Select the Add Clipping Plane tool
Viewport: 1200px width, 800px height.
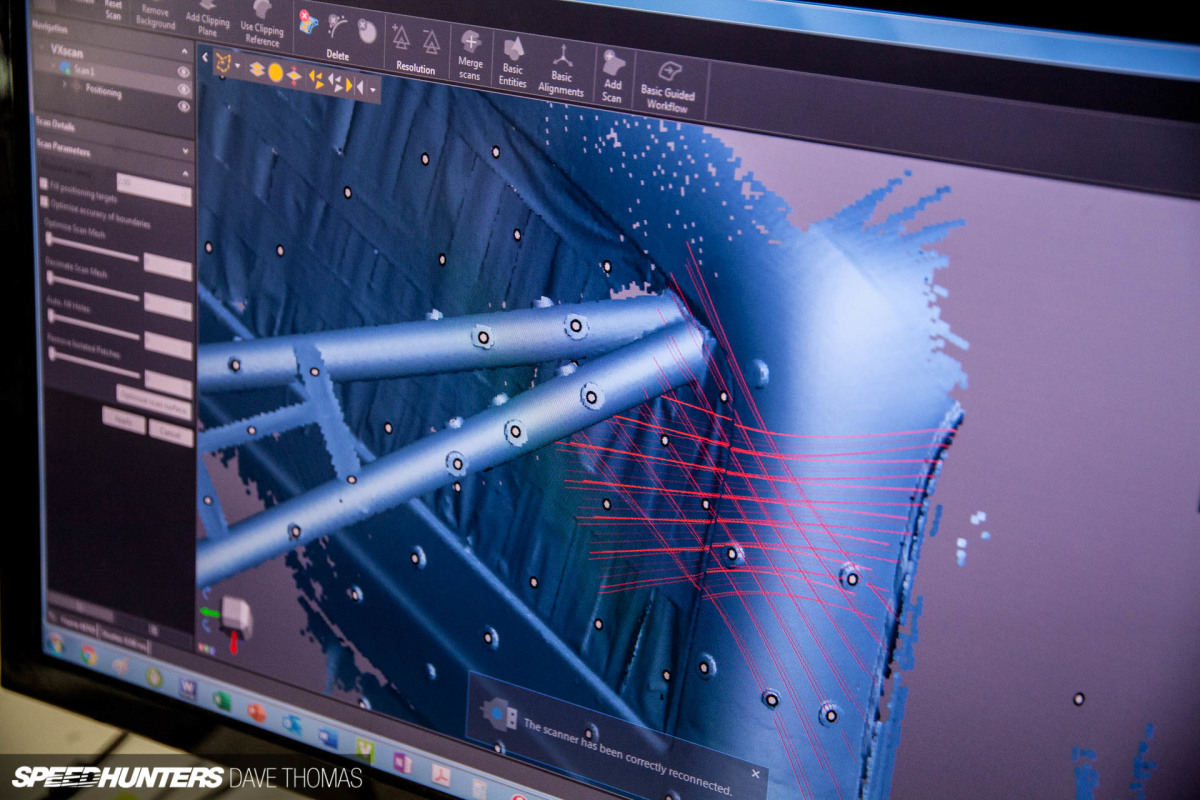point(207,17)
